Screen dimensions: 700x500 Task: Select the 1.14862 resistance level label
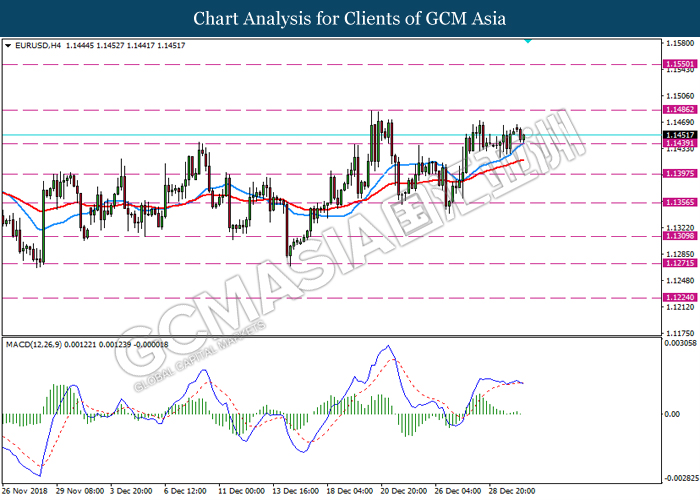(679, 109)
